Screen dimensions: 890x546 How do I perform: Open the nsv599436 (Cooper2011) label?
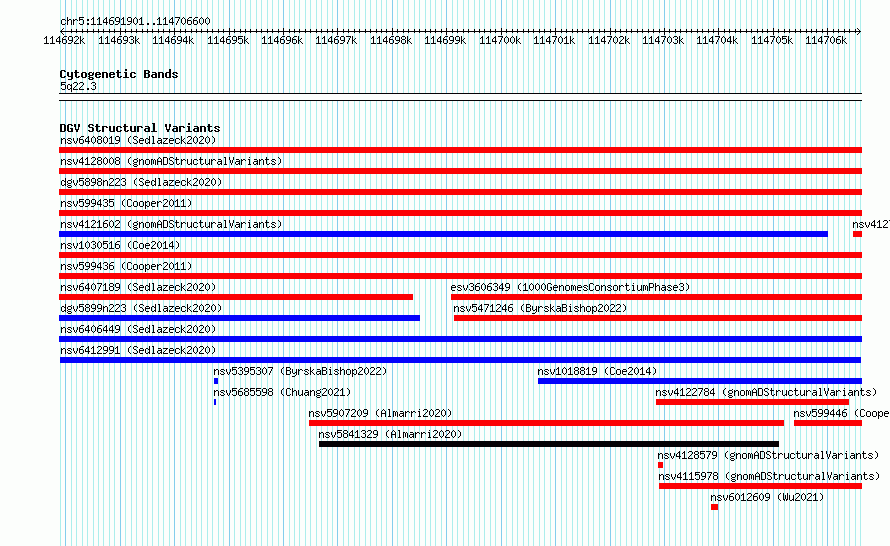click(x=126, y=266)
